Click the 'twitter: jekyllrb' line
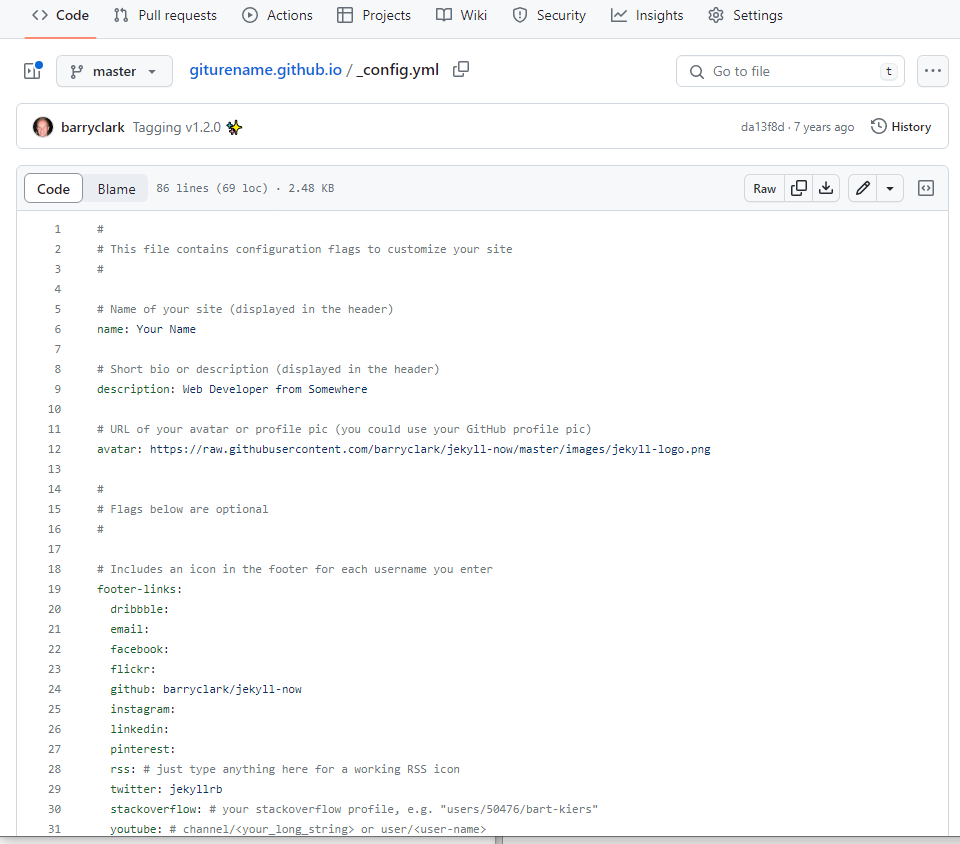Screen dimensions: 960x844 point(166,790)
